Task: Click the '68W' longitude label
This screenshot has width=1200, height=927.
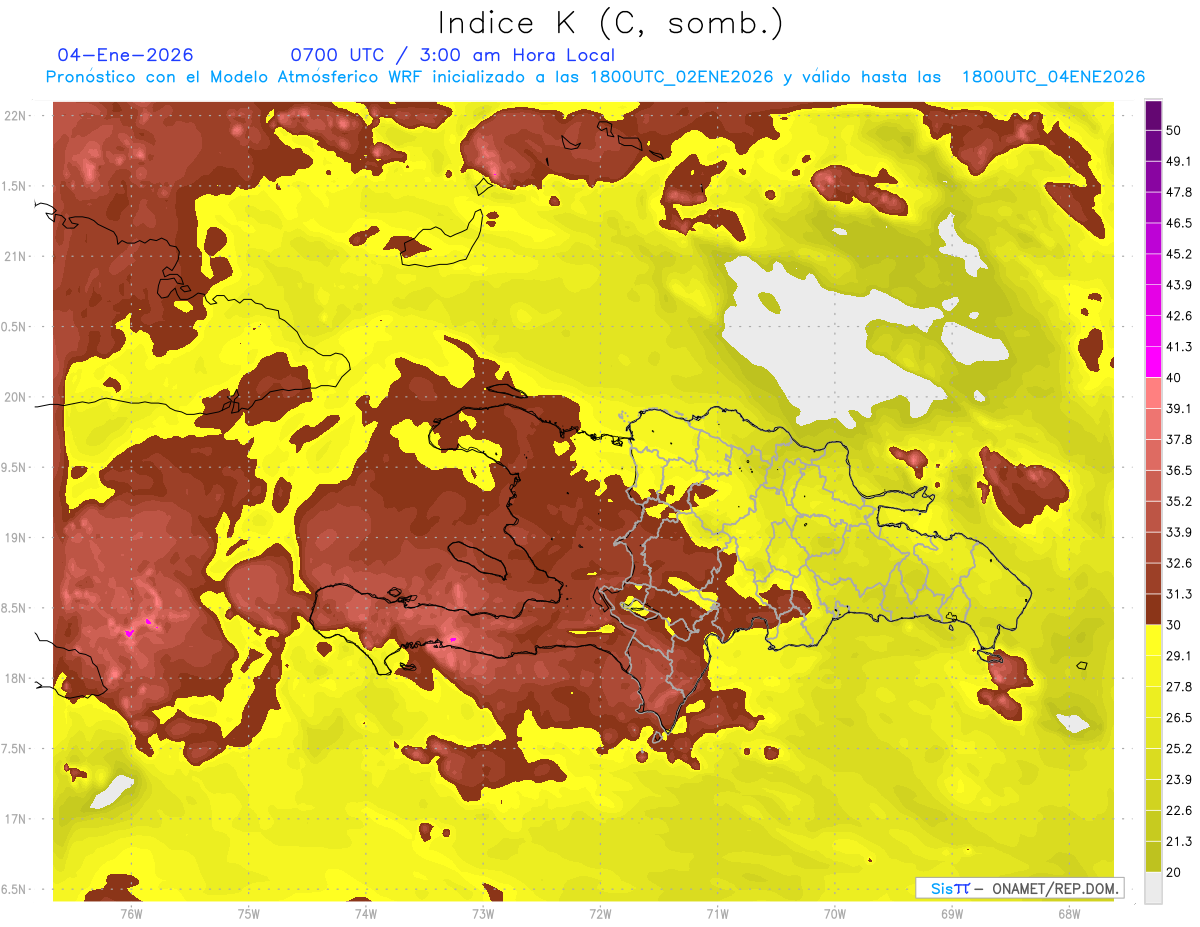Action: click(1069, 914)
